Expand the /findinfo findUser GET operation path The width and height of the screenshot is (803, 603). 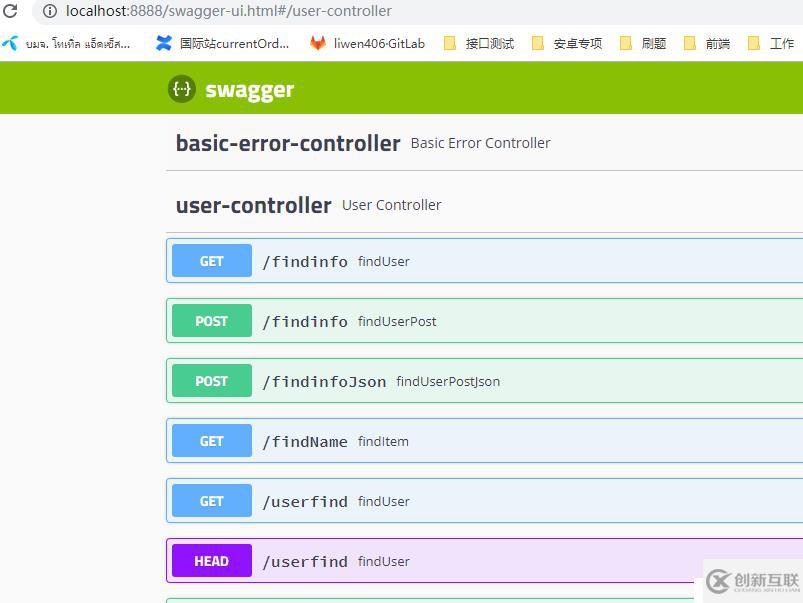point(305,262)
